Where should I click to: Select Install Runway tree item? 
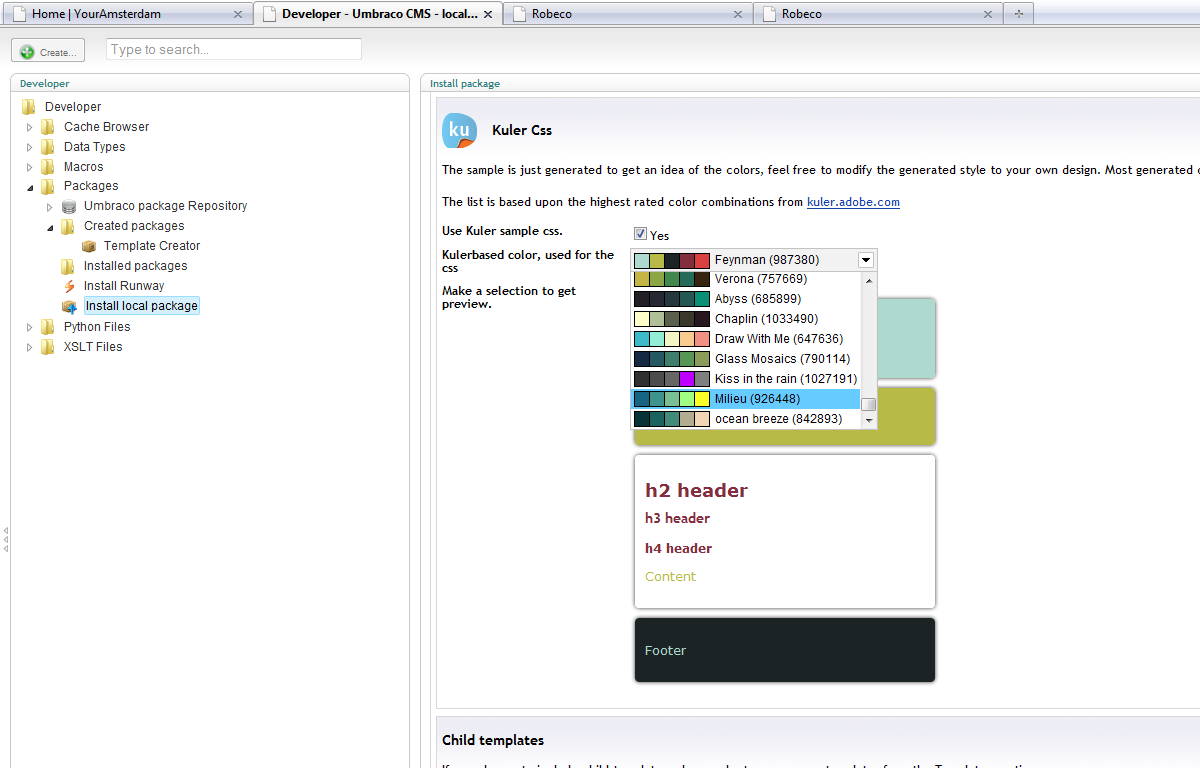click(124, 286)
